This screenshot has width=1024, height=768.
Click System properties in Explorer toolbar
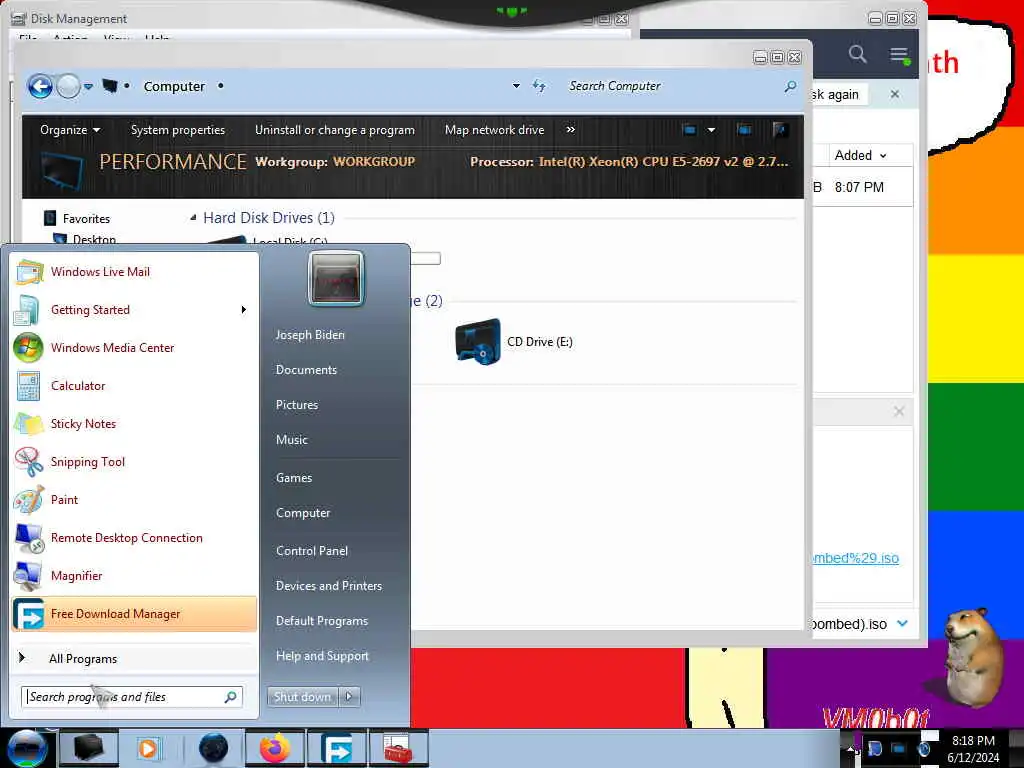click(178, 130)
